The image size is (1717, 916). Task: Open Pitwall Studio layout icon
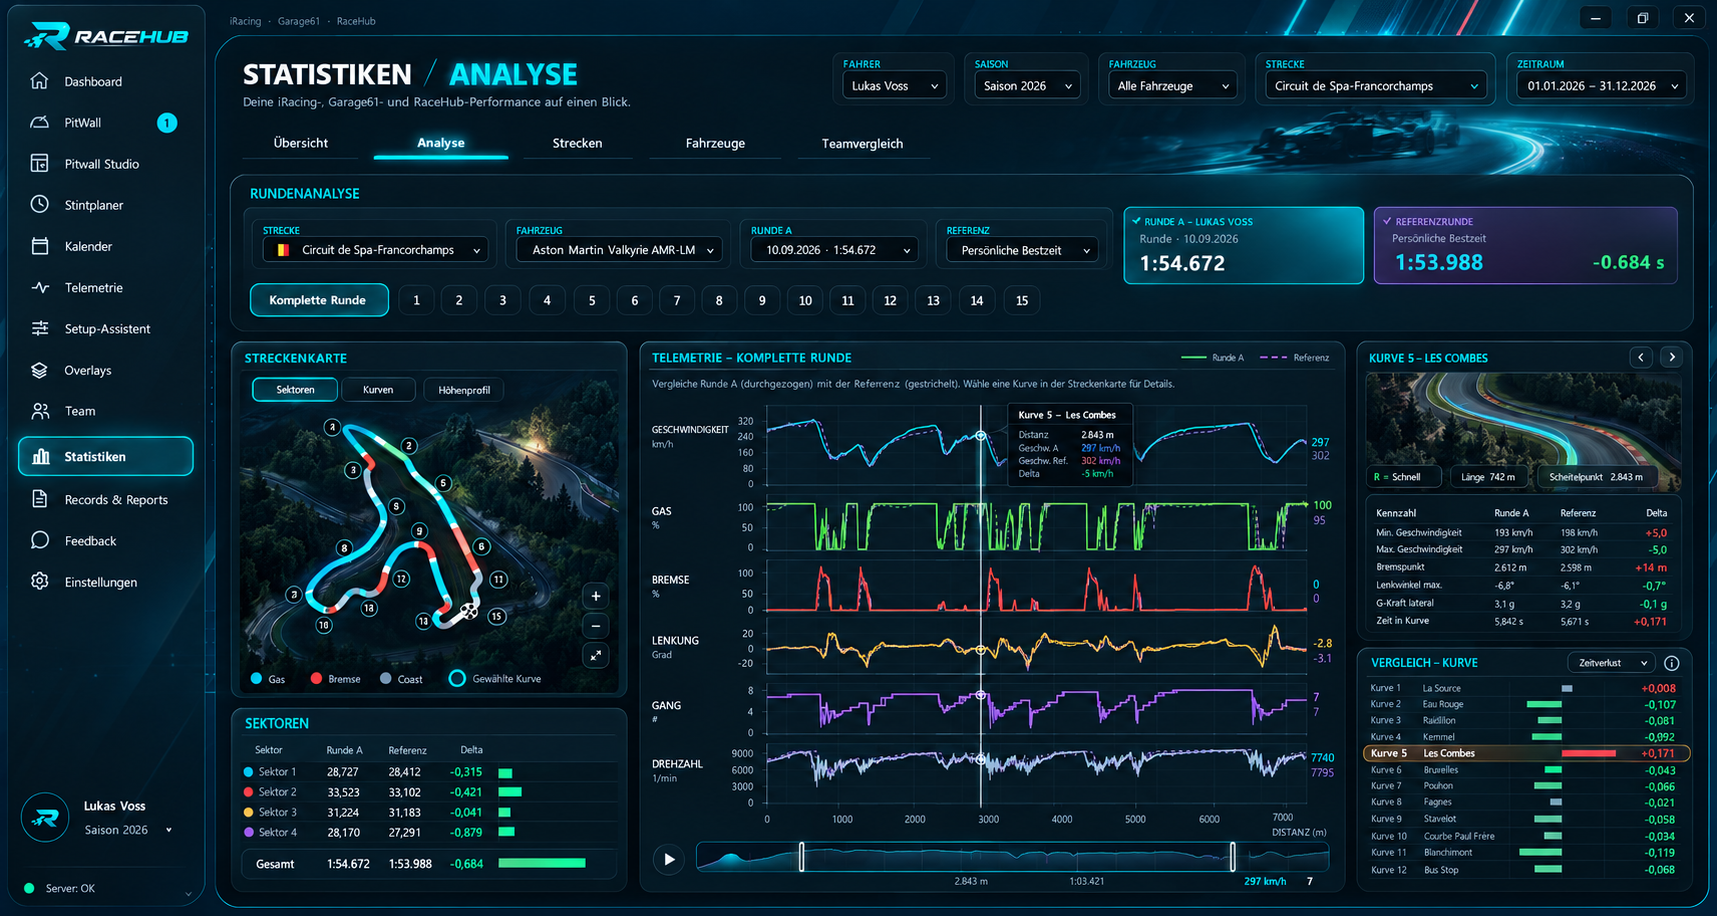tap(39, 163)
